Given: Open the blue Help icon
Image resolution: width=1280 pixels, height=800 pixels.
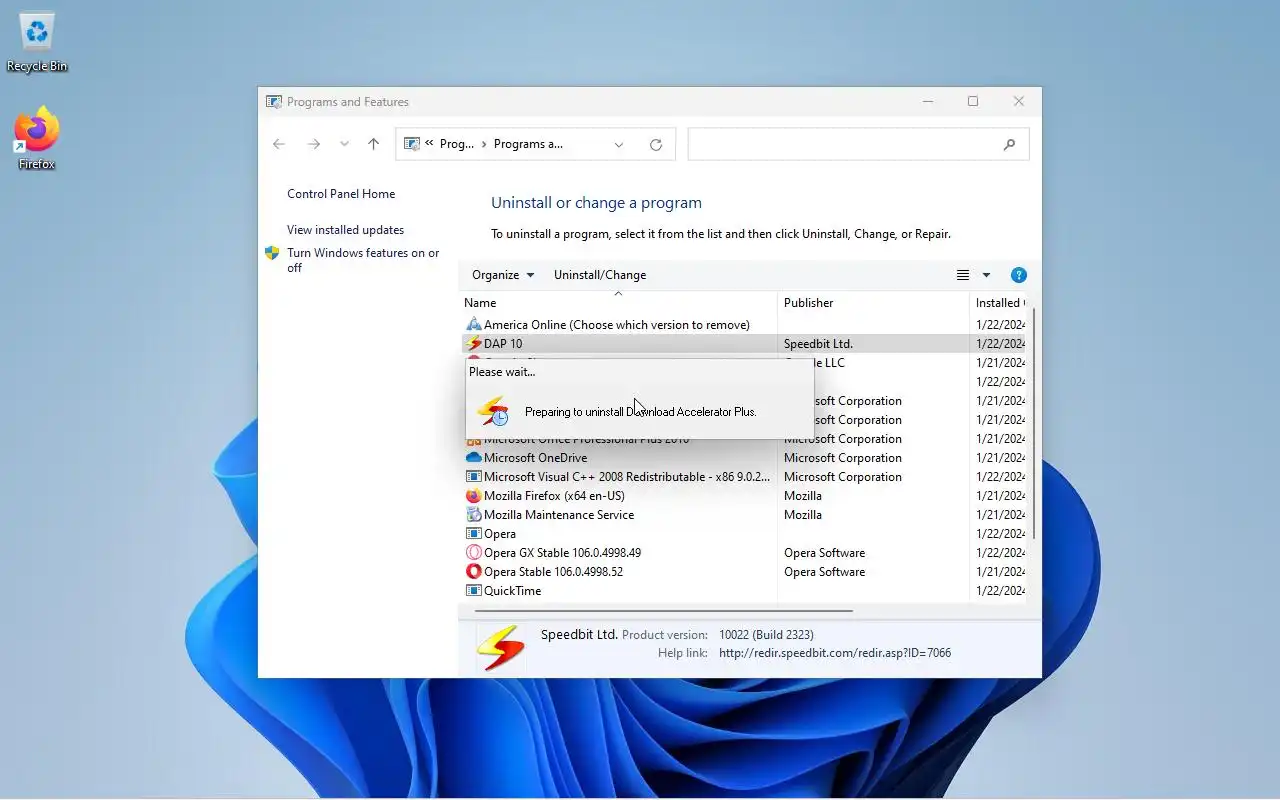Looking at the screenshot, I should tap(1018, 275).
